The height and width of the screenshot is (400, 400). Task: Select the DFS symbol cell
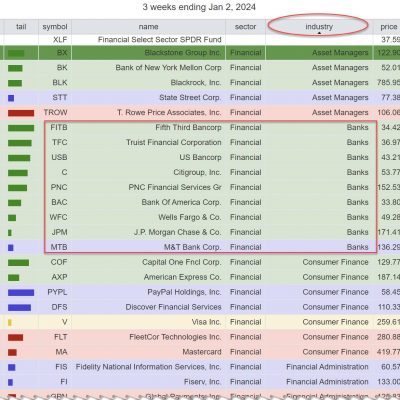(59, 307)
